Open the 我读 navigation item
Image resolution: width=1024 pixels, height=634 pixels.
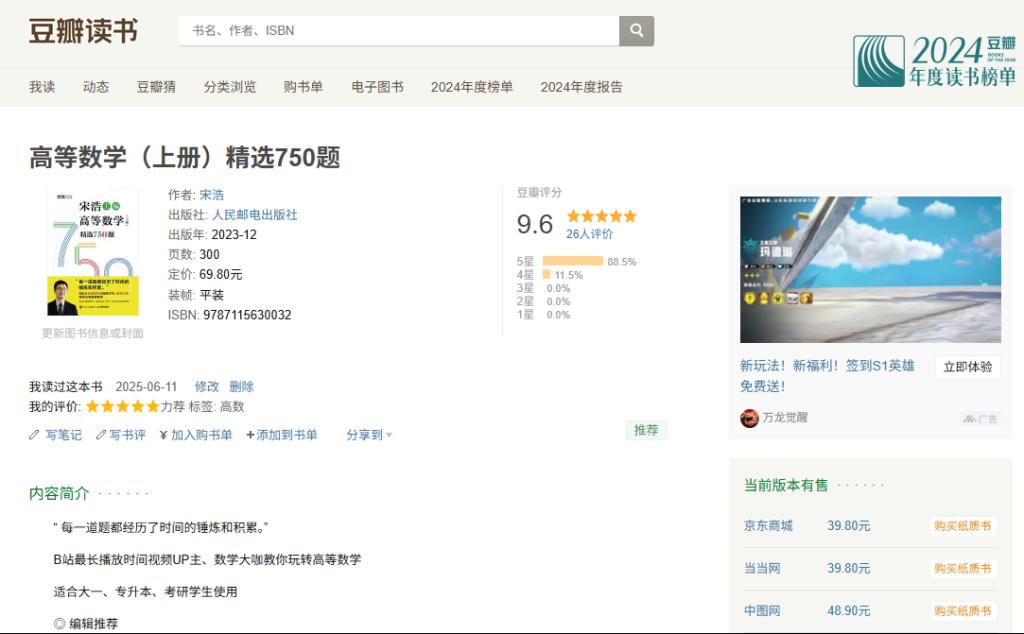click(42, 87)
